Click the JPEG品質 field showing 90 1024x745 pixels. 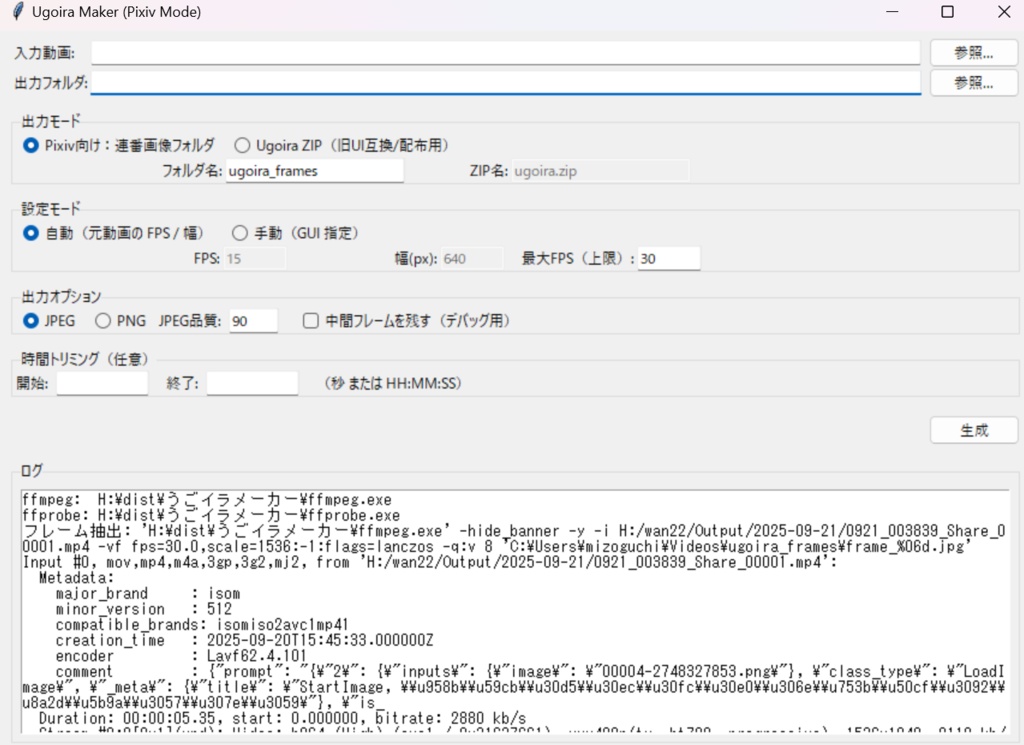tap(253, 321)
